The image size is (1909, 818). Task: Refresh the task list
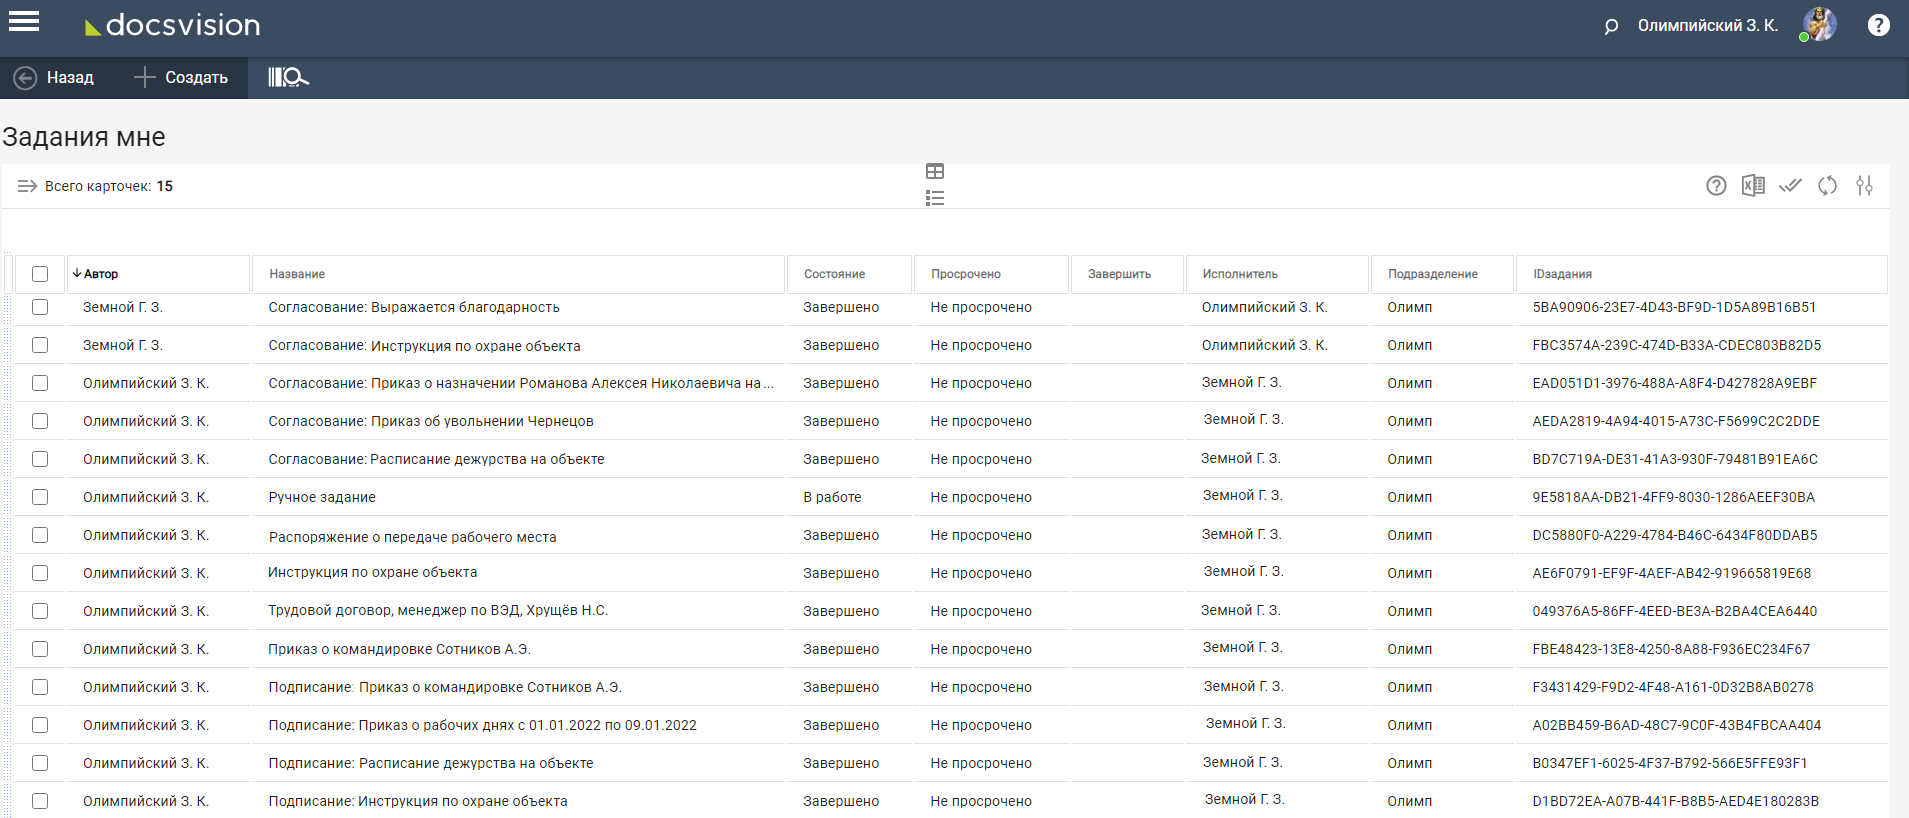(1827, 186)
